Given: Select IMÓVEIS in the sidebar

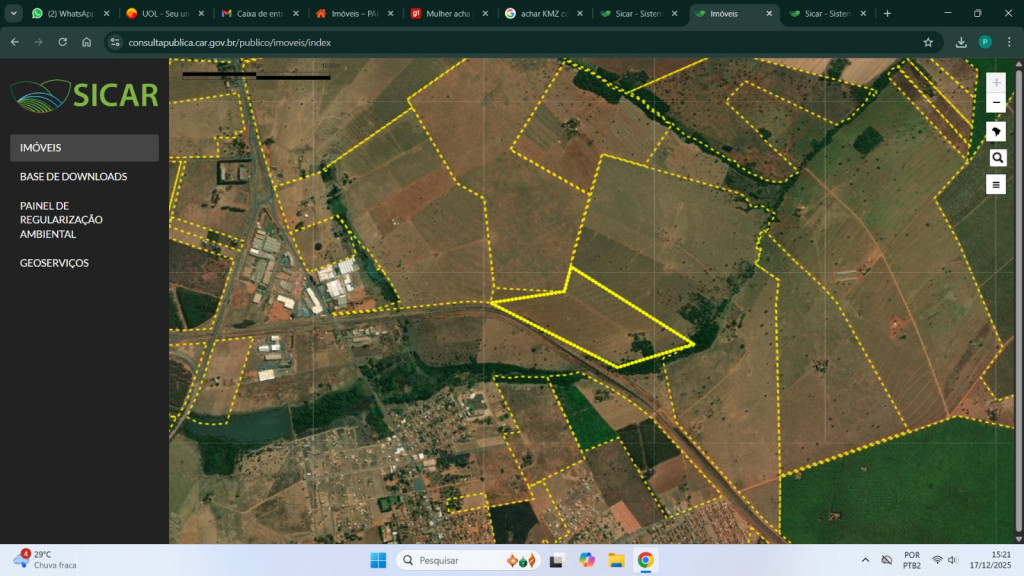Looking at the screenshot, I should point(84,148).
